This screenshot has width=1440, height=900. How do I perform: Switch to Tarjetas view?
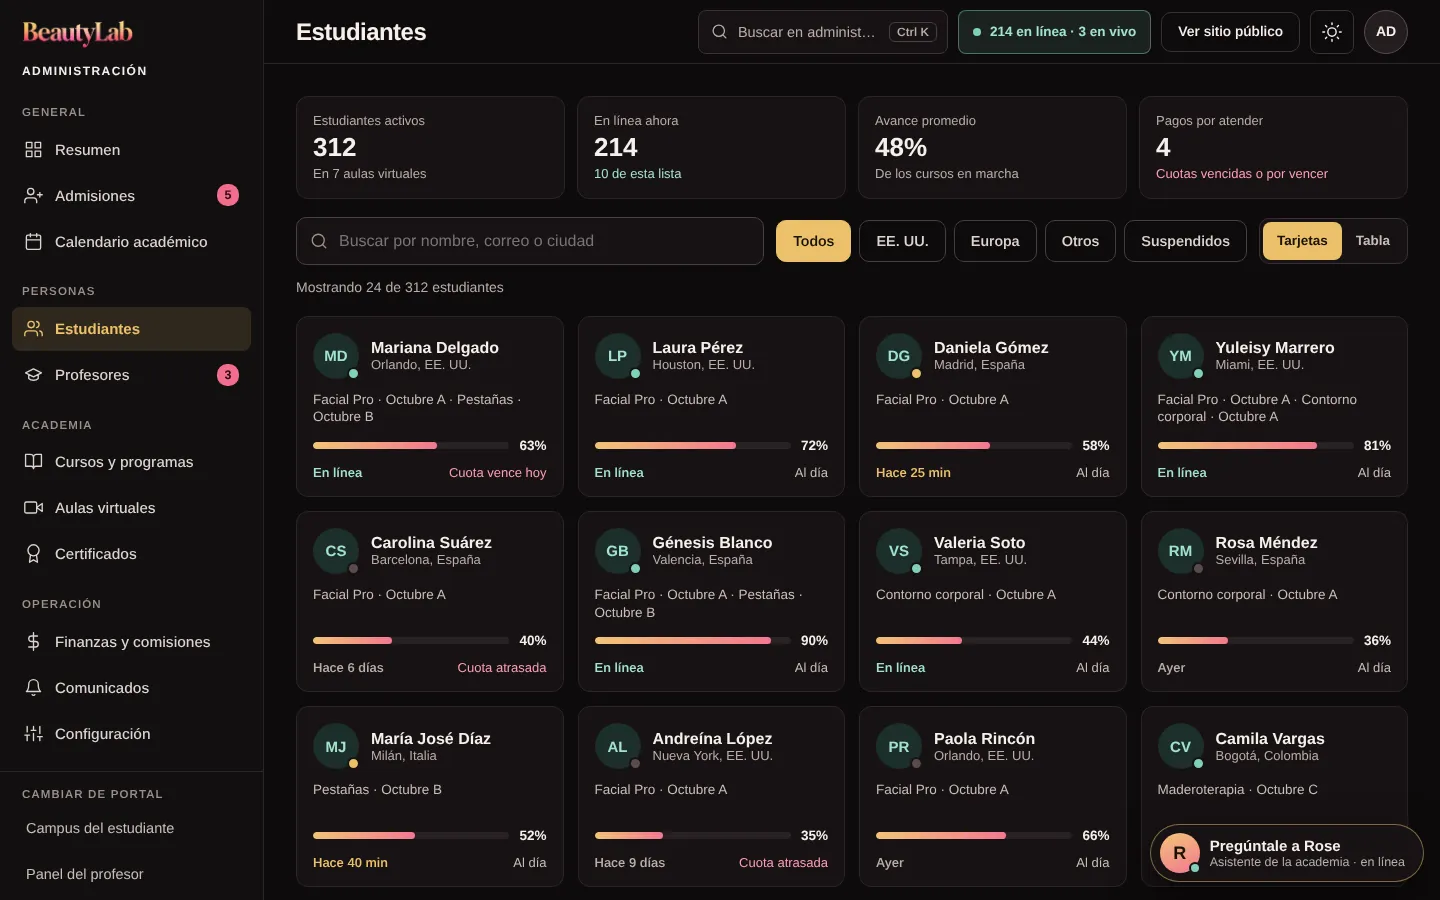pos(1302,241)
